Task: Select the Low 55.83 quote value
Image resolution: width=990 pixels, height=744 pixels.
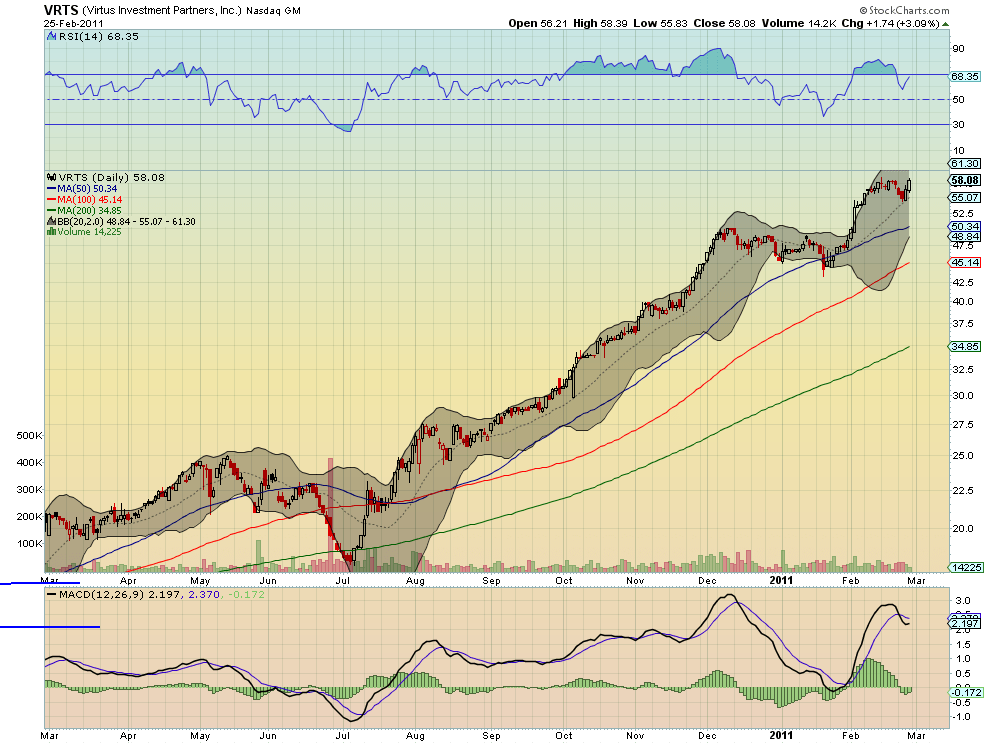Action: point(660,23)
